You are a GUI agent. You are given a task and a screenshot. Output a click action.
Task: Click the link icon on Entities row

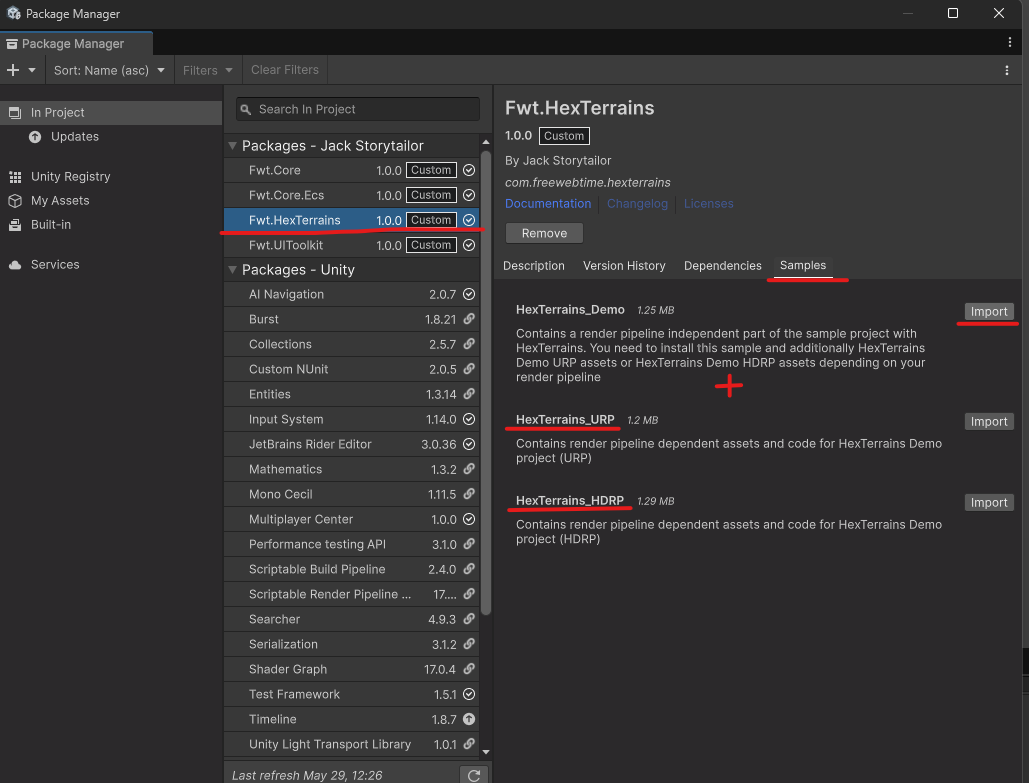469,394
